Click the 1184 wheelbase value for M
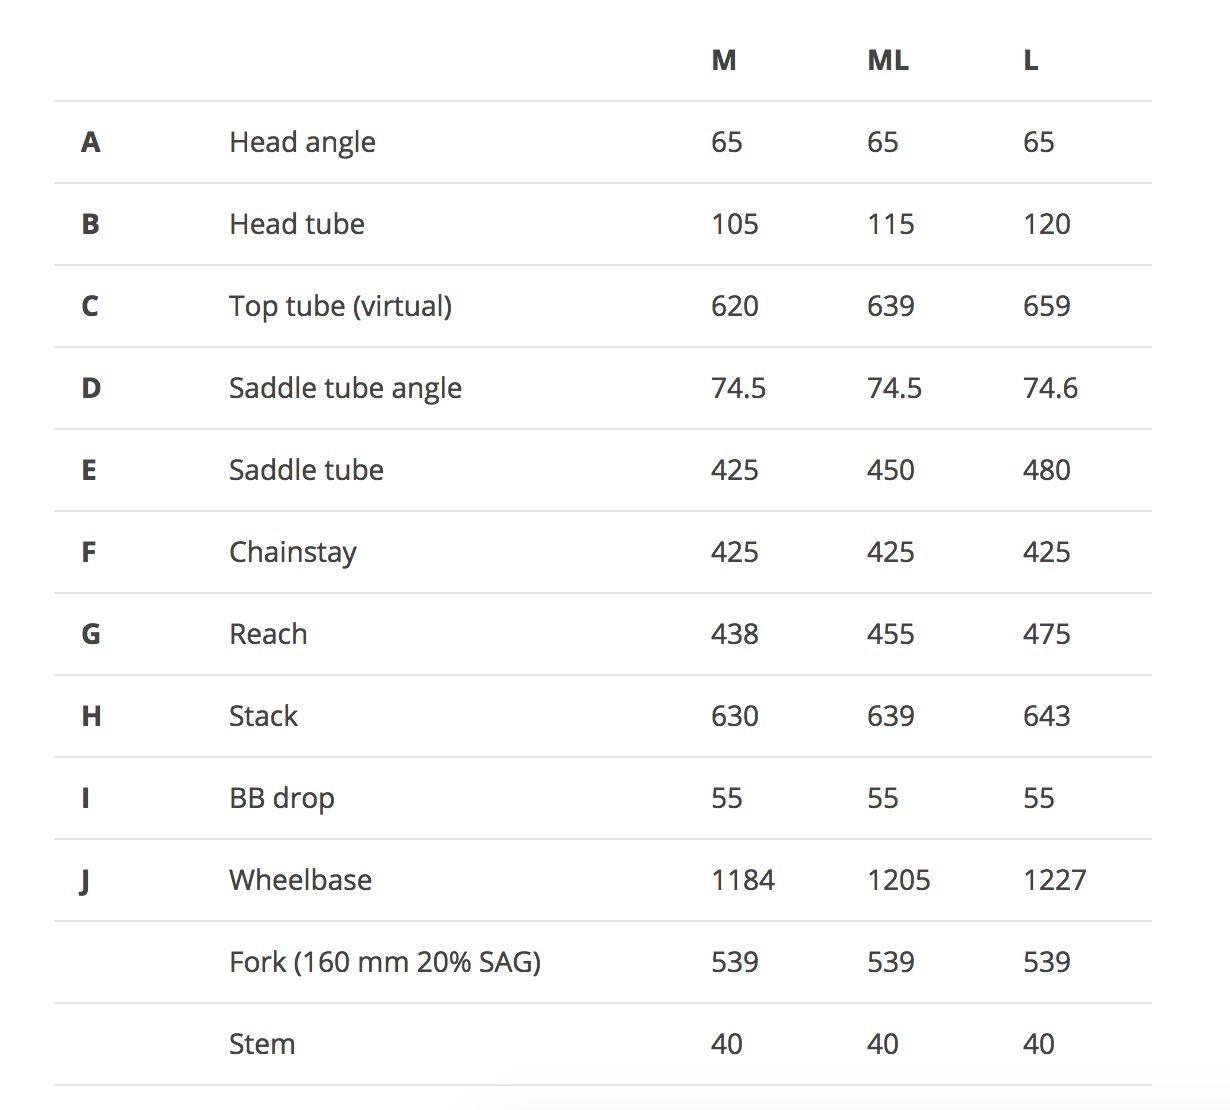1230x1110 pixels. 742,880
